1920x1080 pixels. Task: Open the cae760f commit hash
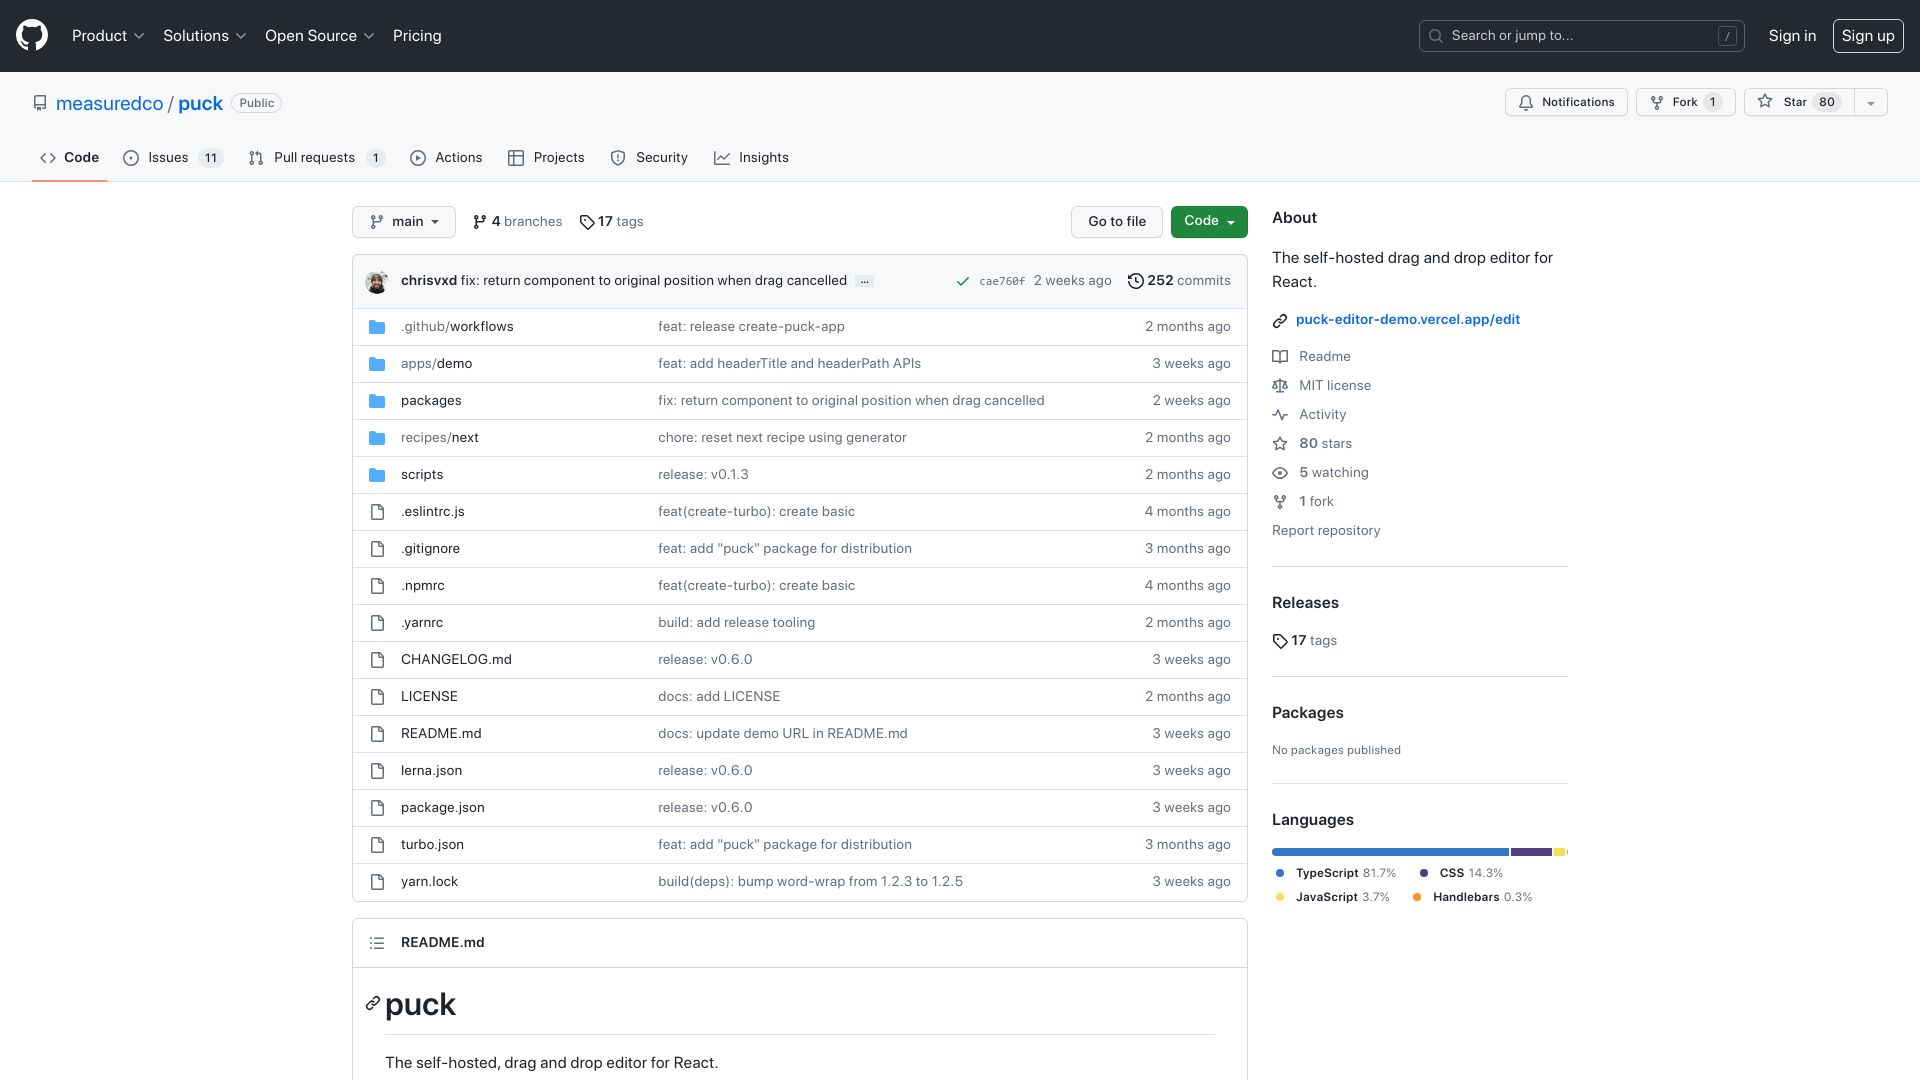[x=1002, y=282]
